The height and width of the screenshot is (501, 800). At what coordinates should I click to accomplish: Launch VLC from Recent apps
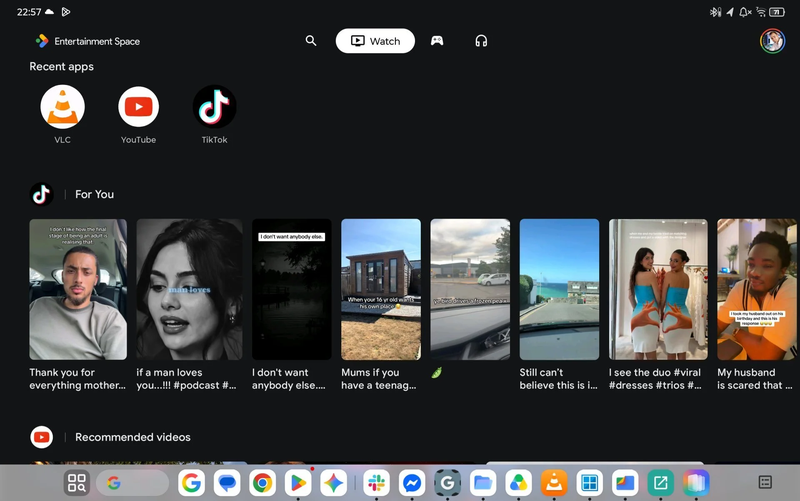(62, 107)
